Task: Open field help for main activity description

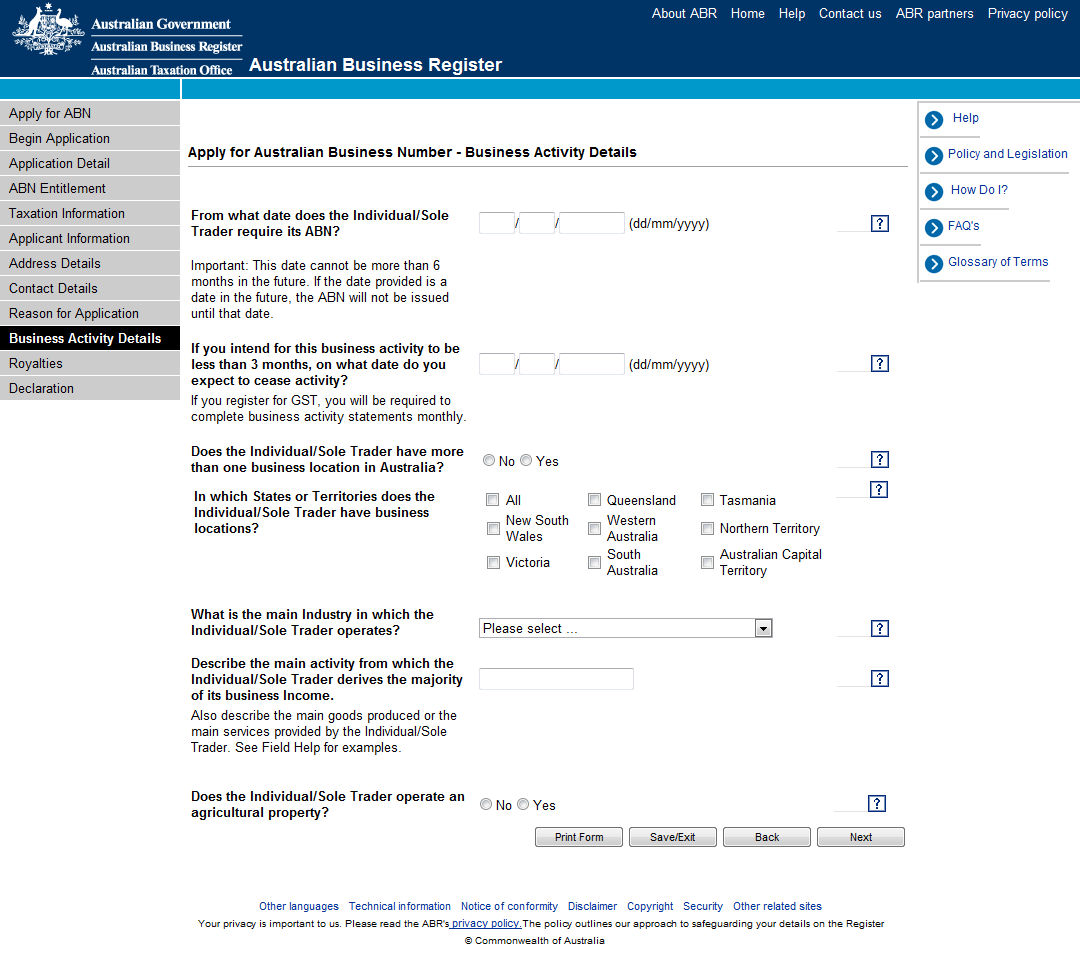Action: coord(879,679)
